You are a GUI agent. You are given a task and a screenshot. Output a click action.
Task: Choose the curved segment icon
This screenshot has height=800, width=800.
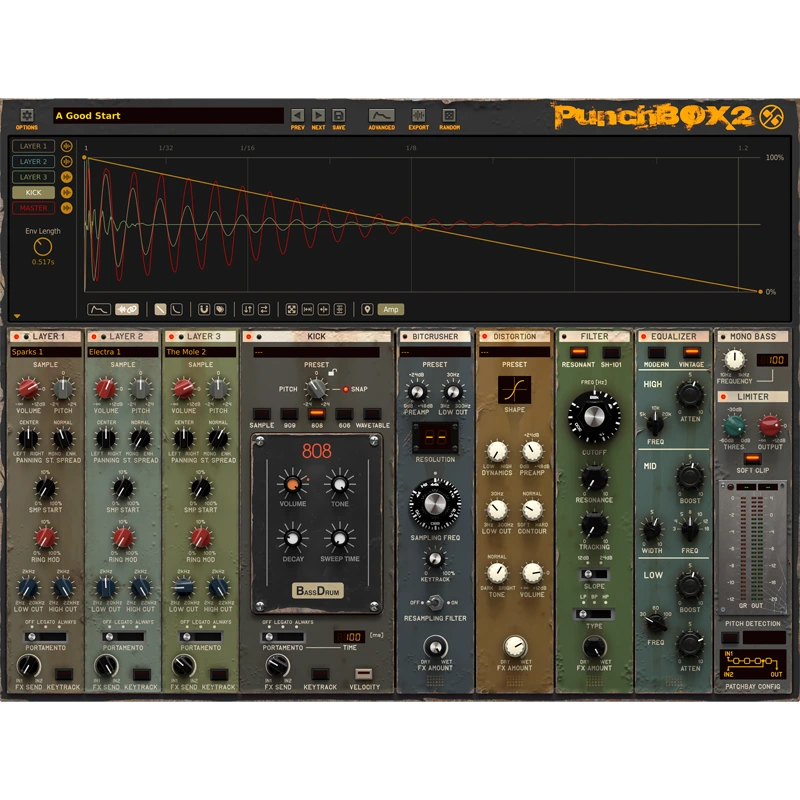pos(176,309)
